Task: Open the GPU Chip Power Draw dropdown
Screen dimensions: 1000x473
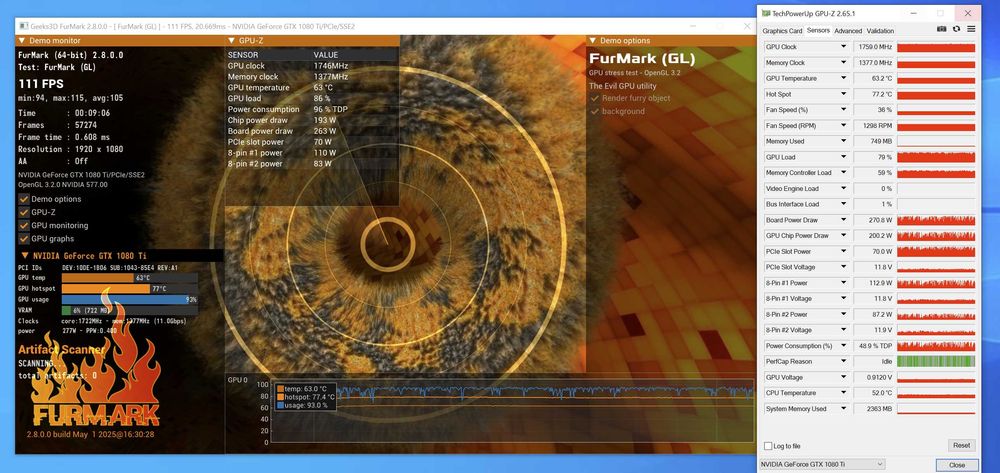Action: coord(844,236)
